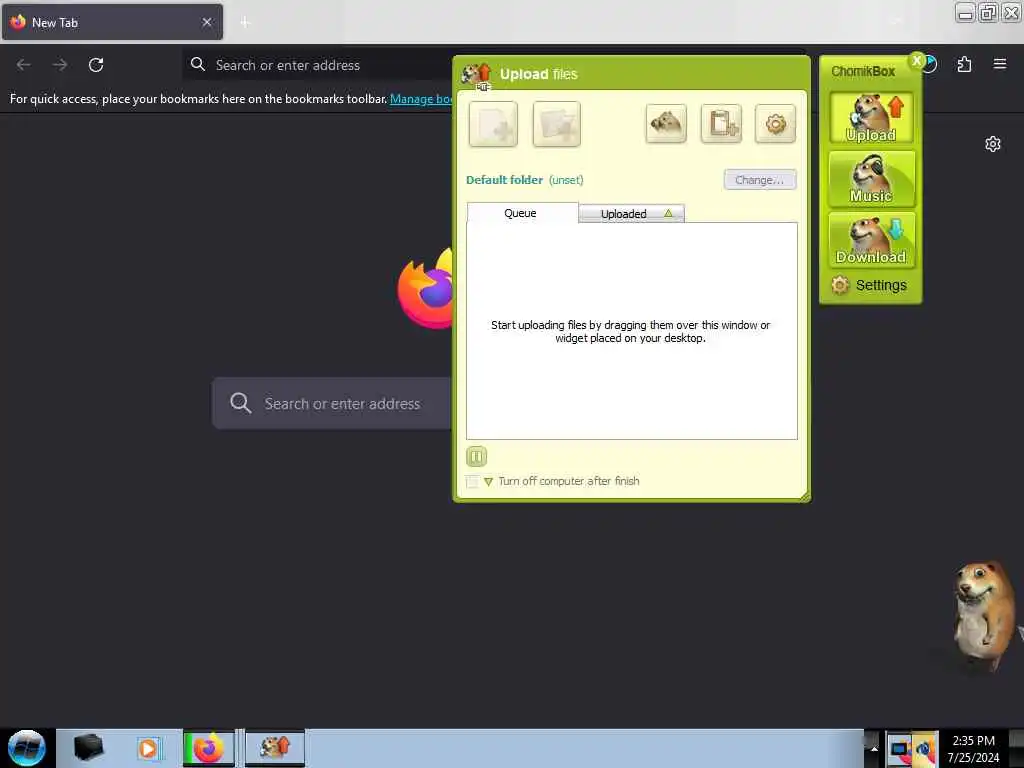Open the Music section in ChomikBox
Viewport: 1024px width, 768px height.
871,179
